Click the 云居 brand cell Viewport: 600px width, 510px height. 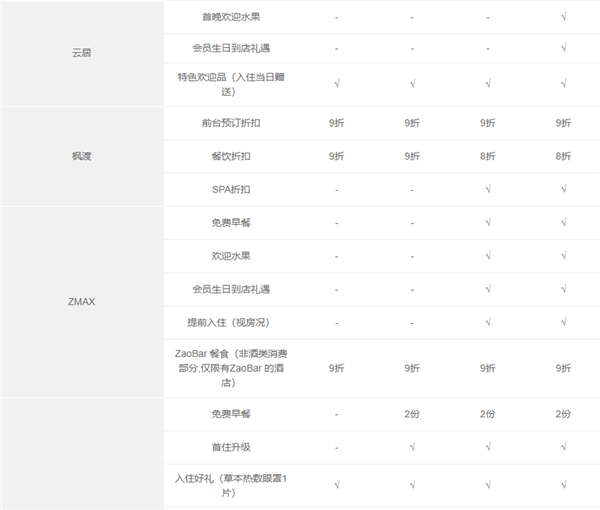82,50
